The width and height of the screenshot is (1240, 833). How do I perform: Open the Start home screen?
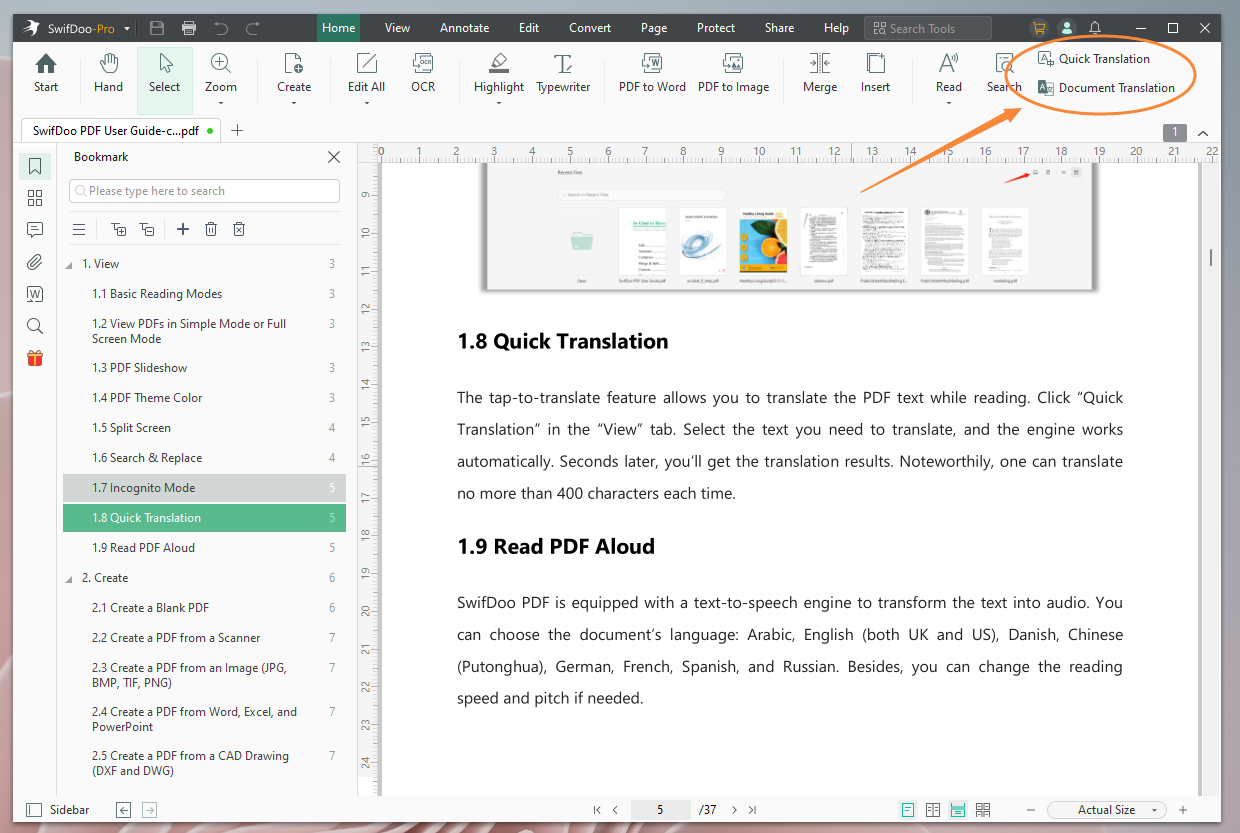(46, 74)
